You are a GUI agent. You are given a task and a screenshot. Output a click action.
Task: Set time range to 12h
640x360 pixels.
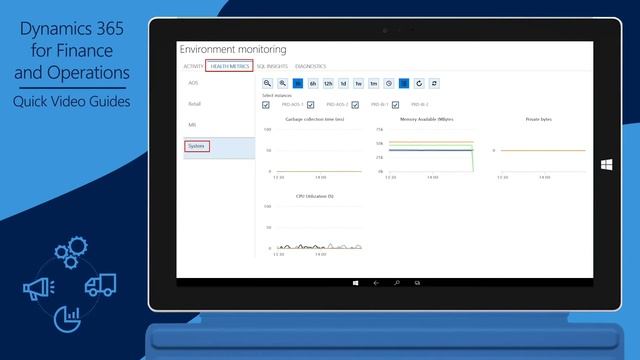(328, 83)
